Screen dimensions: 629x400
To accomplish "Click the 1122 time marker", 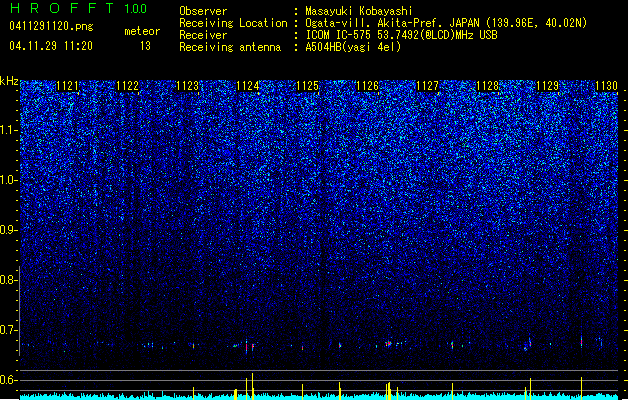I will click(128, 86).
